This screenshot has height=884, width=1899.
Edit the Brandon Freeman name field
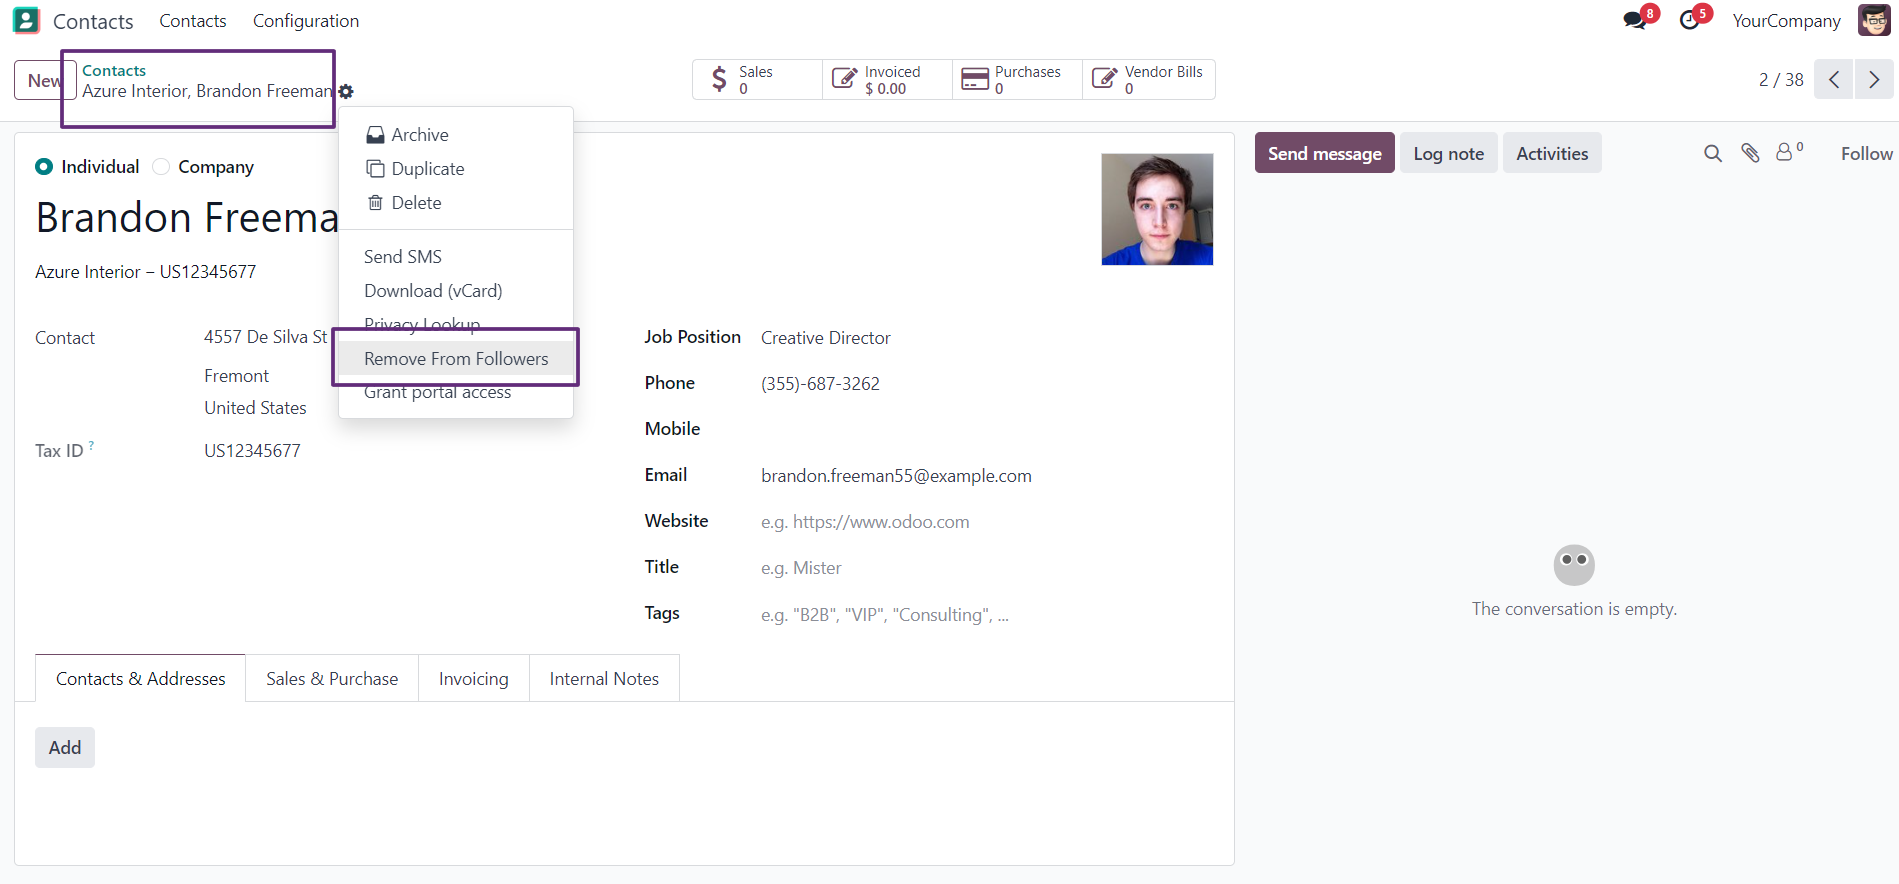coord(187,217)
